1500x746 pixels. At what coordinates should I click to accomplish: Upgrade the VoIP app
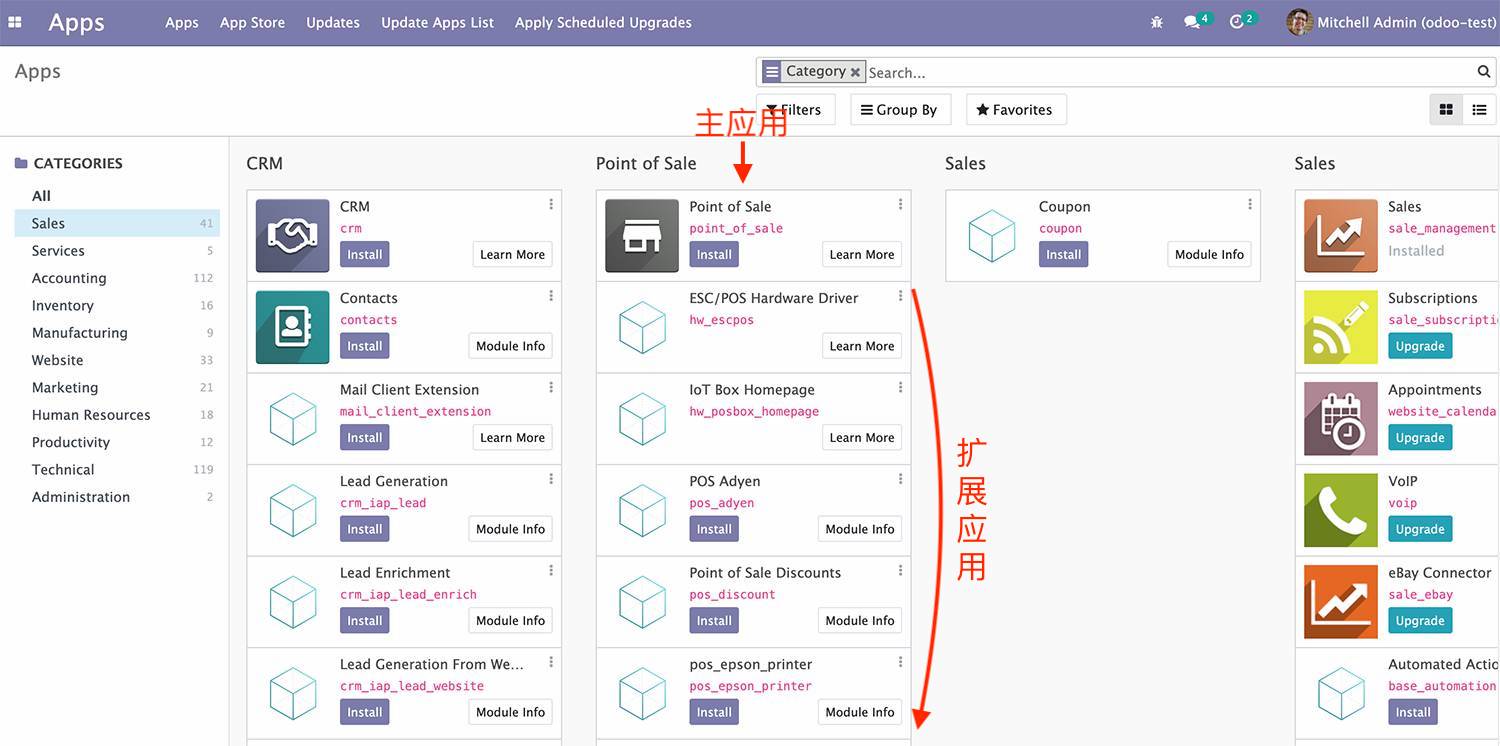(x=1420, y=529)
